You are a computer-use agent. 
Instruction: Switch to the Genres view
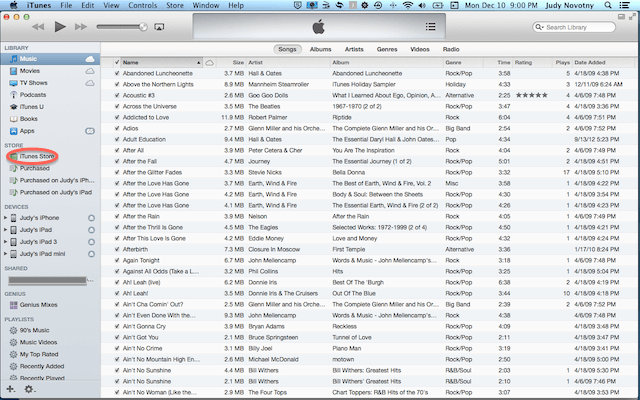[387, 49]
